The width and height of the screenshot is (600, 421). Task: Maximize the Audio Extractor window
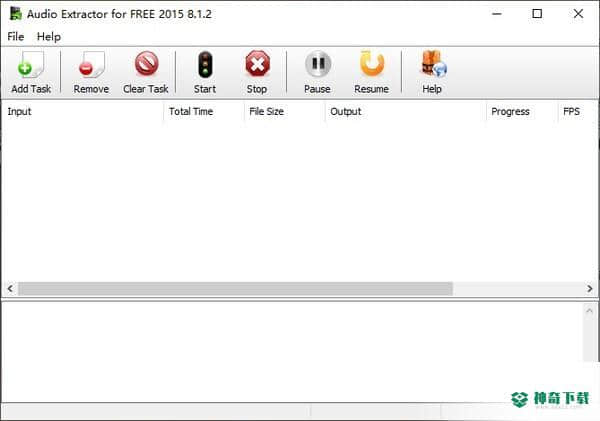coord(537,14)
